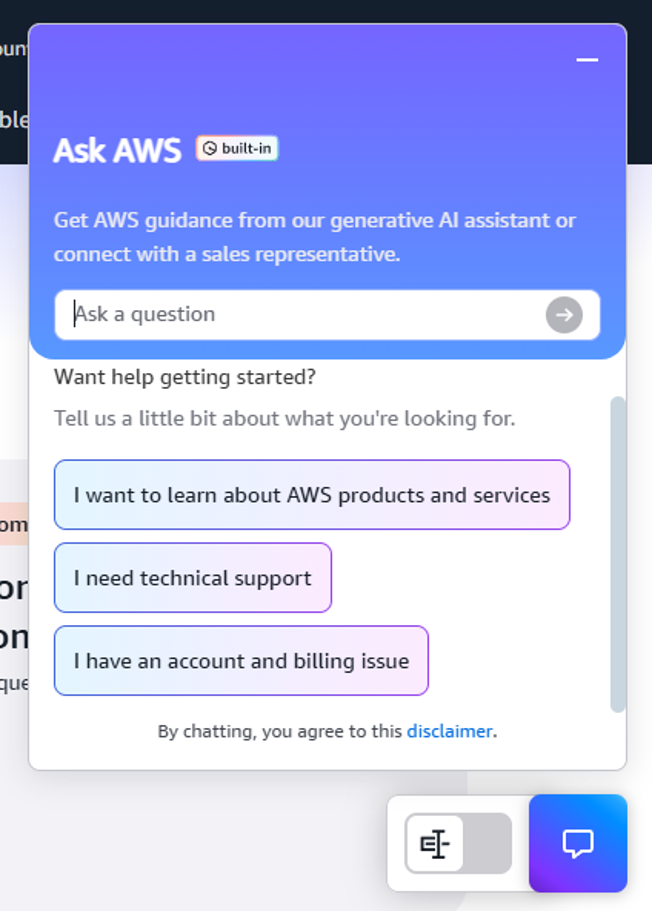Viewport: 652px width, 912px height.
Task: Click the orange tag behind the chat panel
Action: point(13,524)
